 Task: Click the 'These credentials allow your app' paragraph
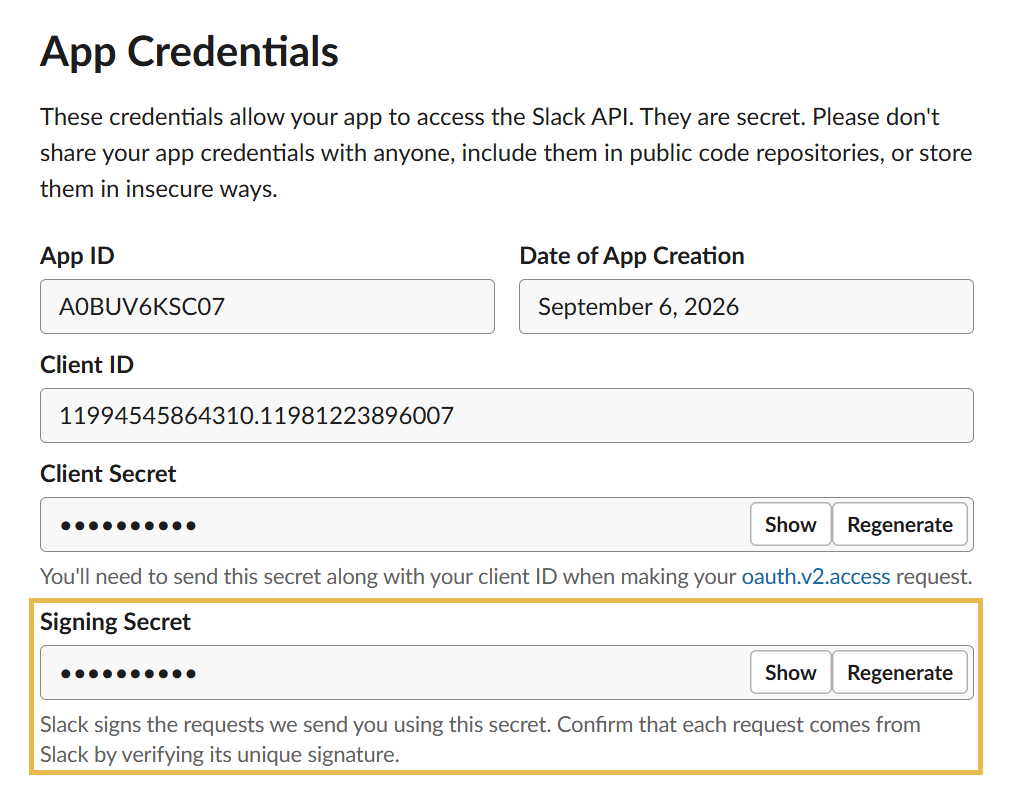tap(506, 153)
